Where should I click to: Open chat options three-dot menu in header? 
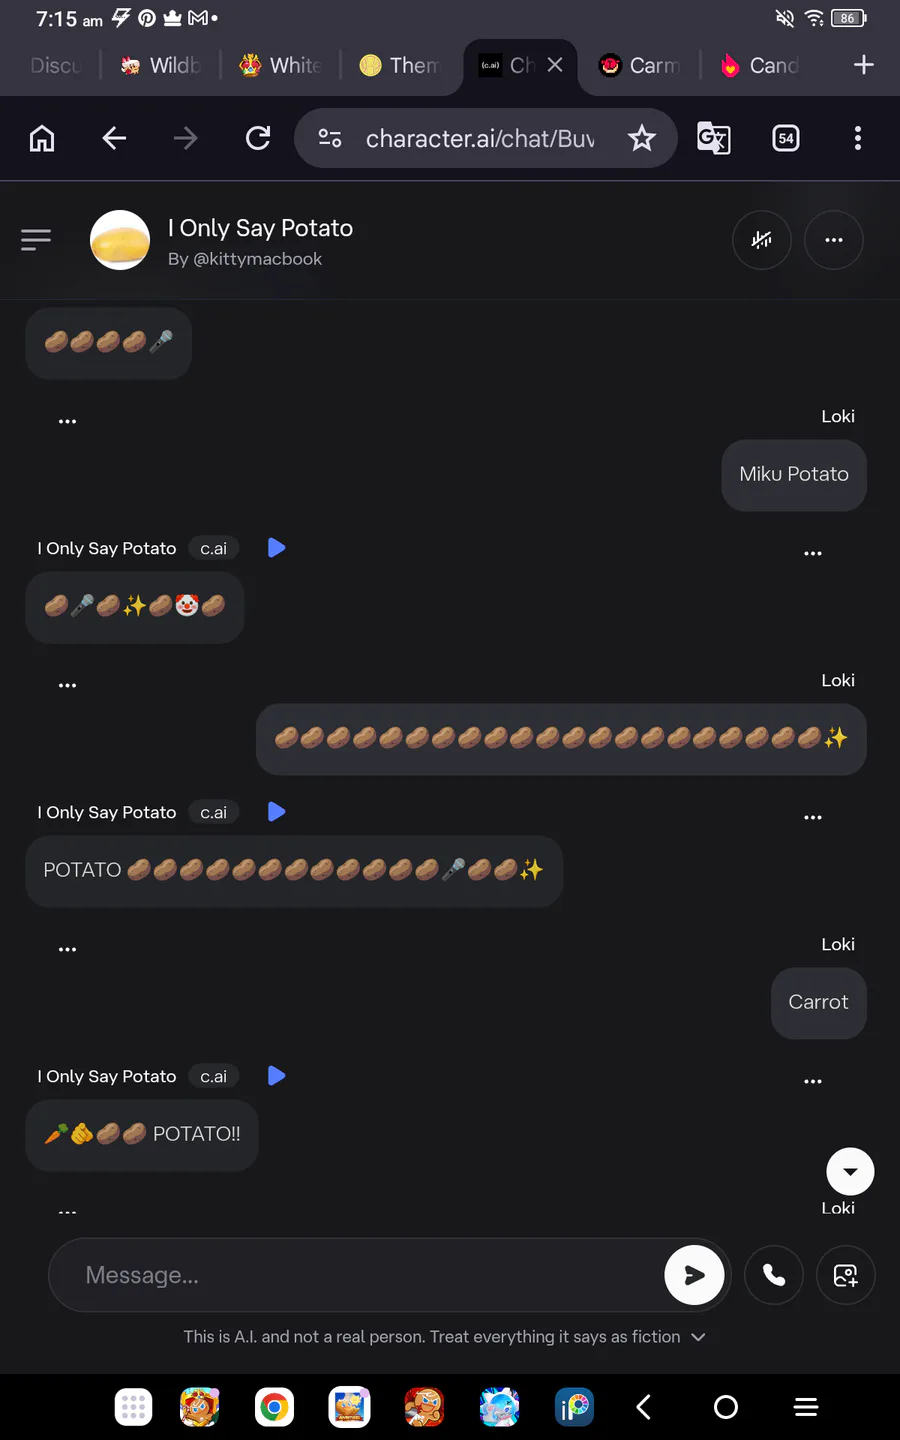834,240
